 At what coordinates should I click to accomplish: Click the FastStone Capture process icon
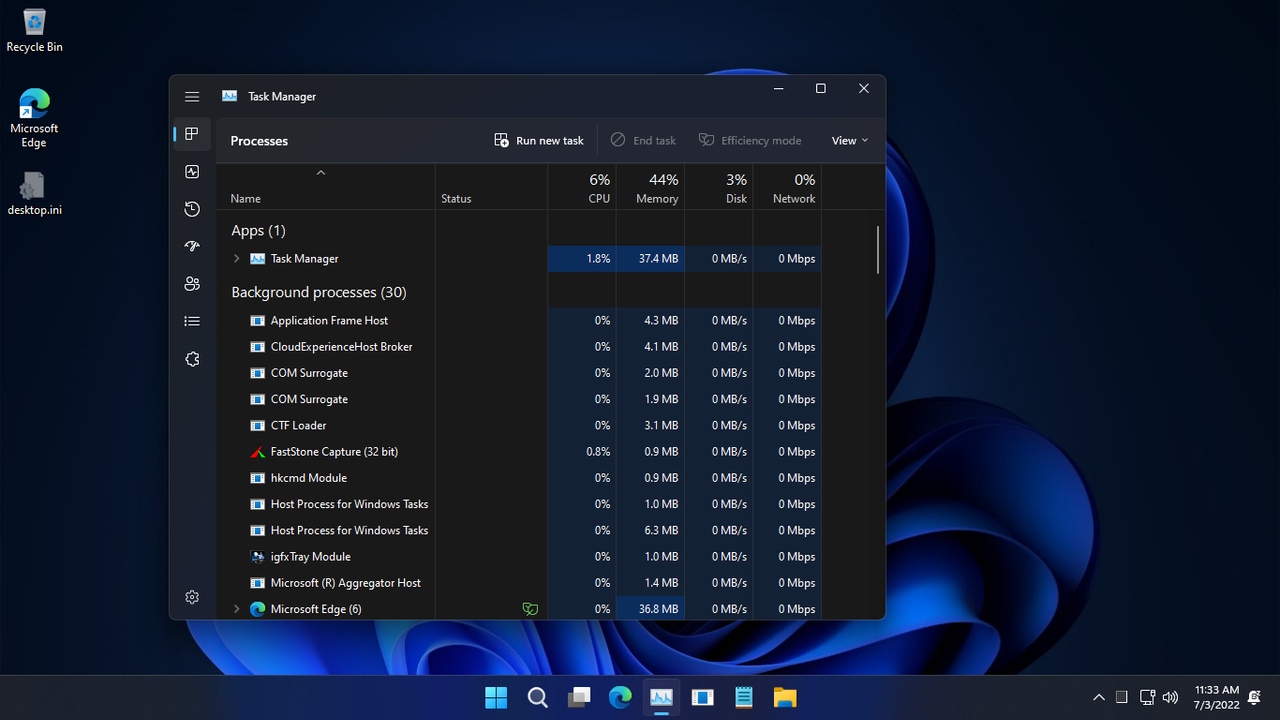tap(257, 452)
